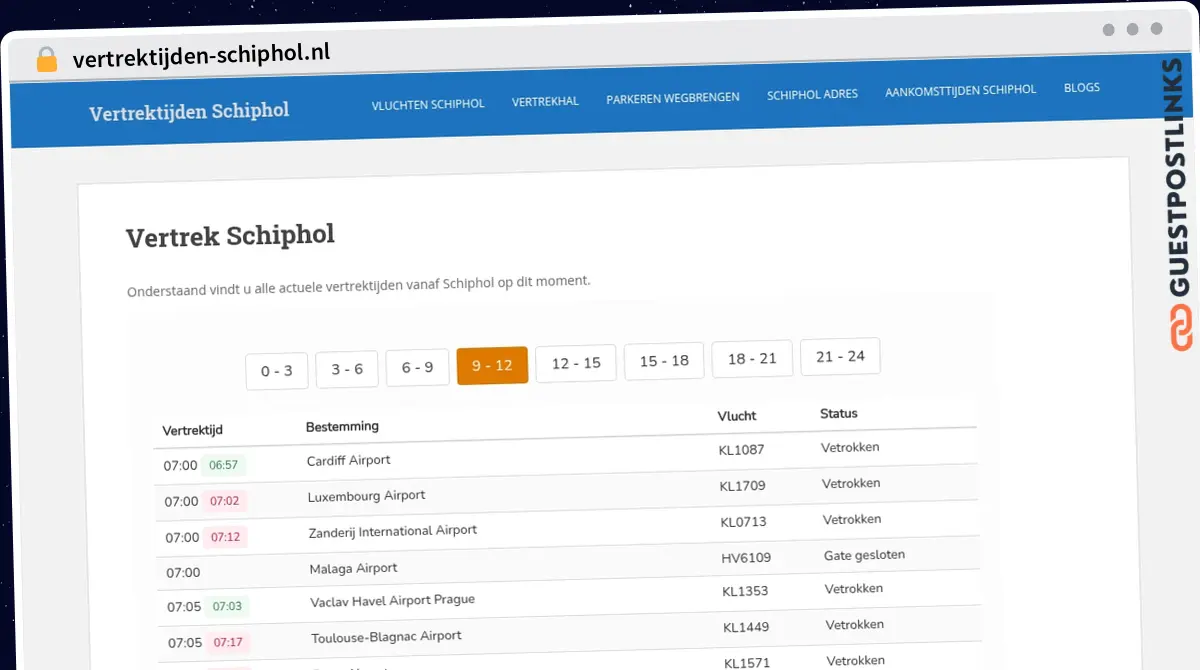Click the red 07:12 actual time badge

[x=225, y=537]
